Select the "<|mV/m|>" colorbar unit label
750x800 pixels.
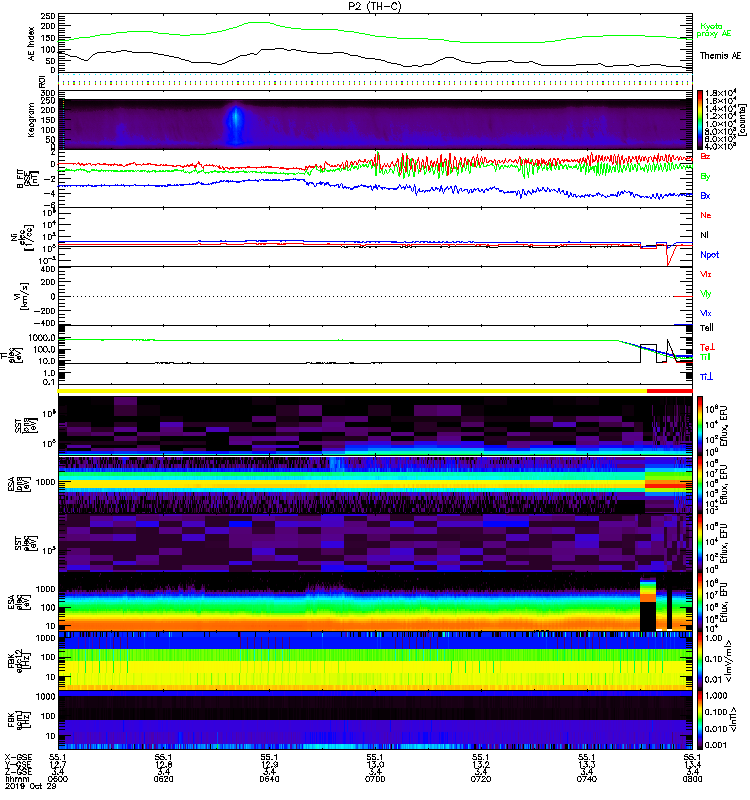tap(731, 661)
